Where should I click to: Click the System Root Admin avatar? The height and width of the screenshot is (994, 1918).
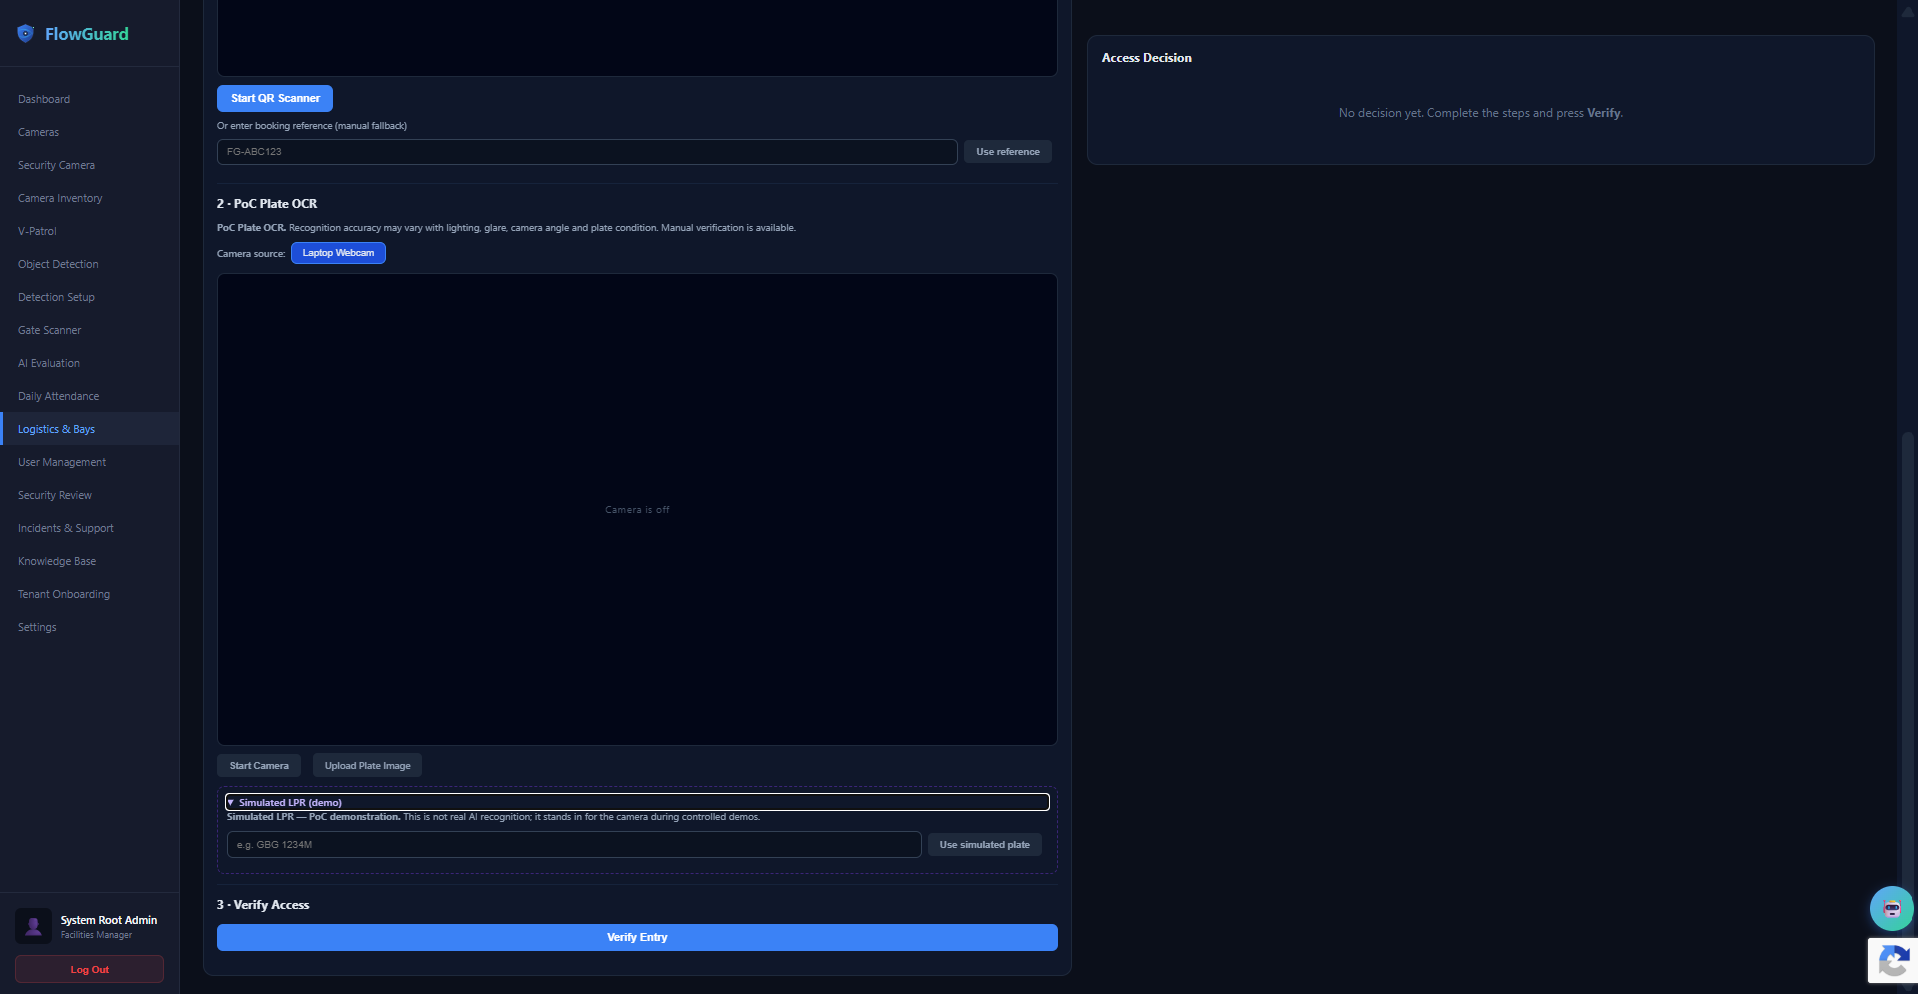pyautogui.click(x=33, y=926)
